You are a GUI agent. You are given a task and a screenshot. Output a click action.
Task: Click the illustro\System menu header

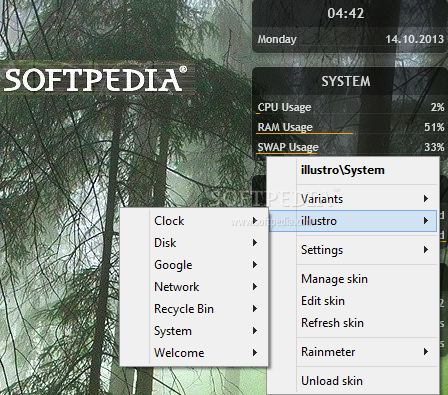(x=343, y=170)
